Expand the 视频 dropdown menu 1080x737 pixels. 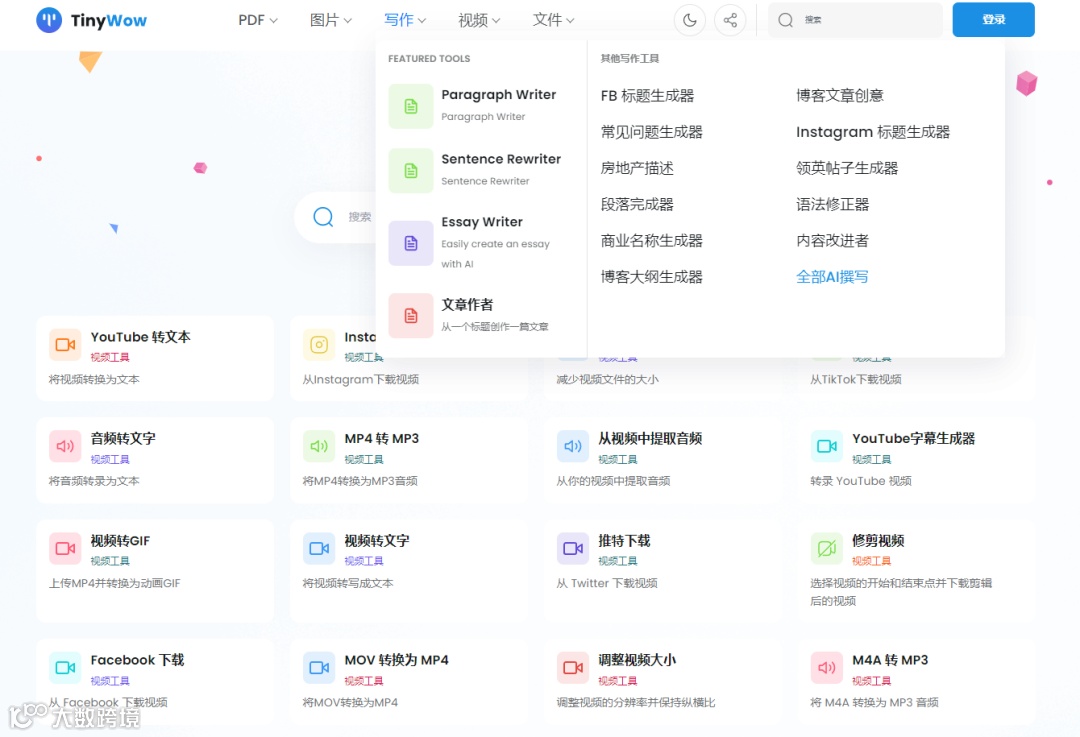pos(479,20)
